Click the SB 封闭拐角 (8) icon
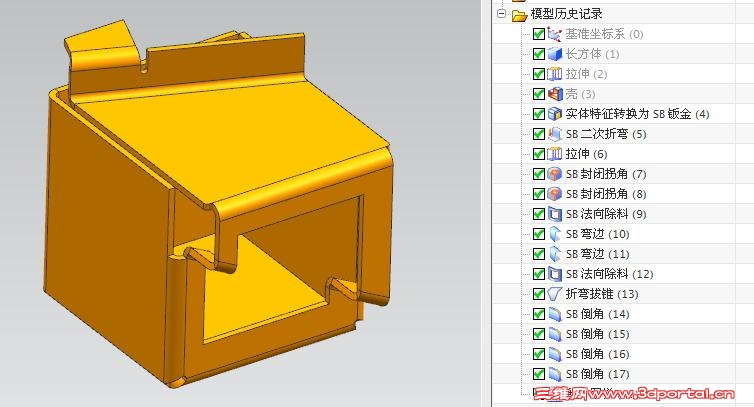The height and width of the screenshot is (407, 754). pos(554,194)
